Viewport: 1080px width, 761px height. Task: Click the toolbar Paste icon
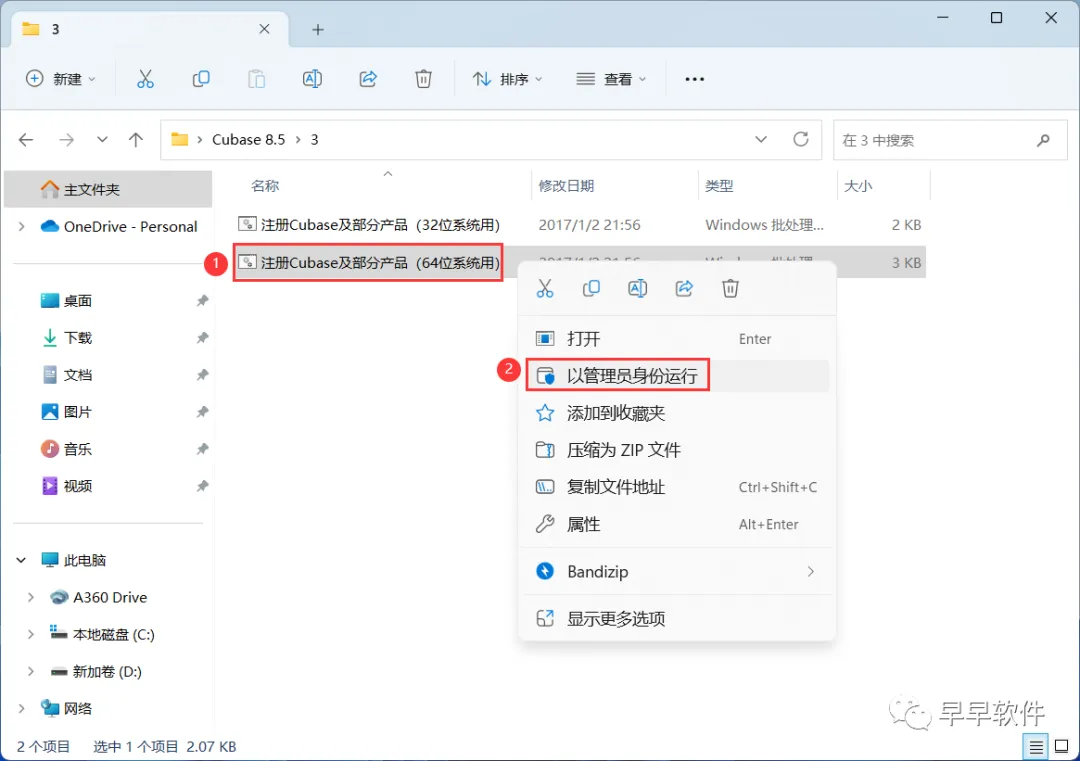click(256, 79)
